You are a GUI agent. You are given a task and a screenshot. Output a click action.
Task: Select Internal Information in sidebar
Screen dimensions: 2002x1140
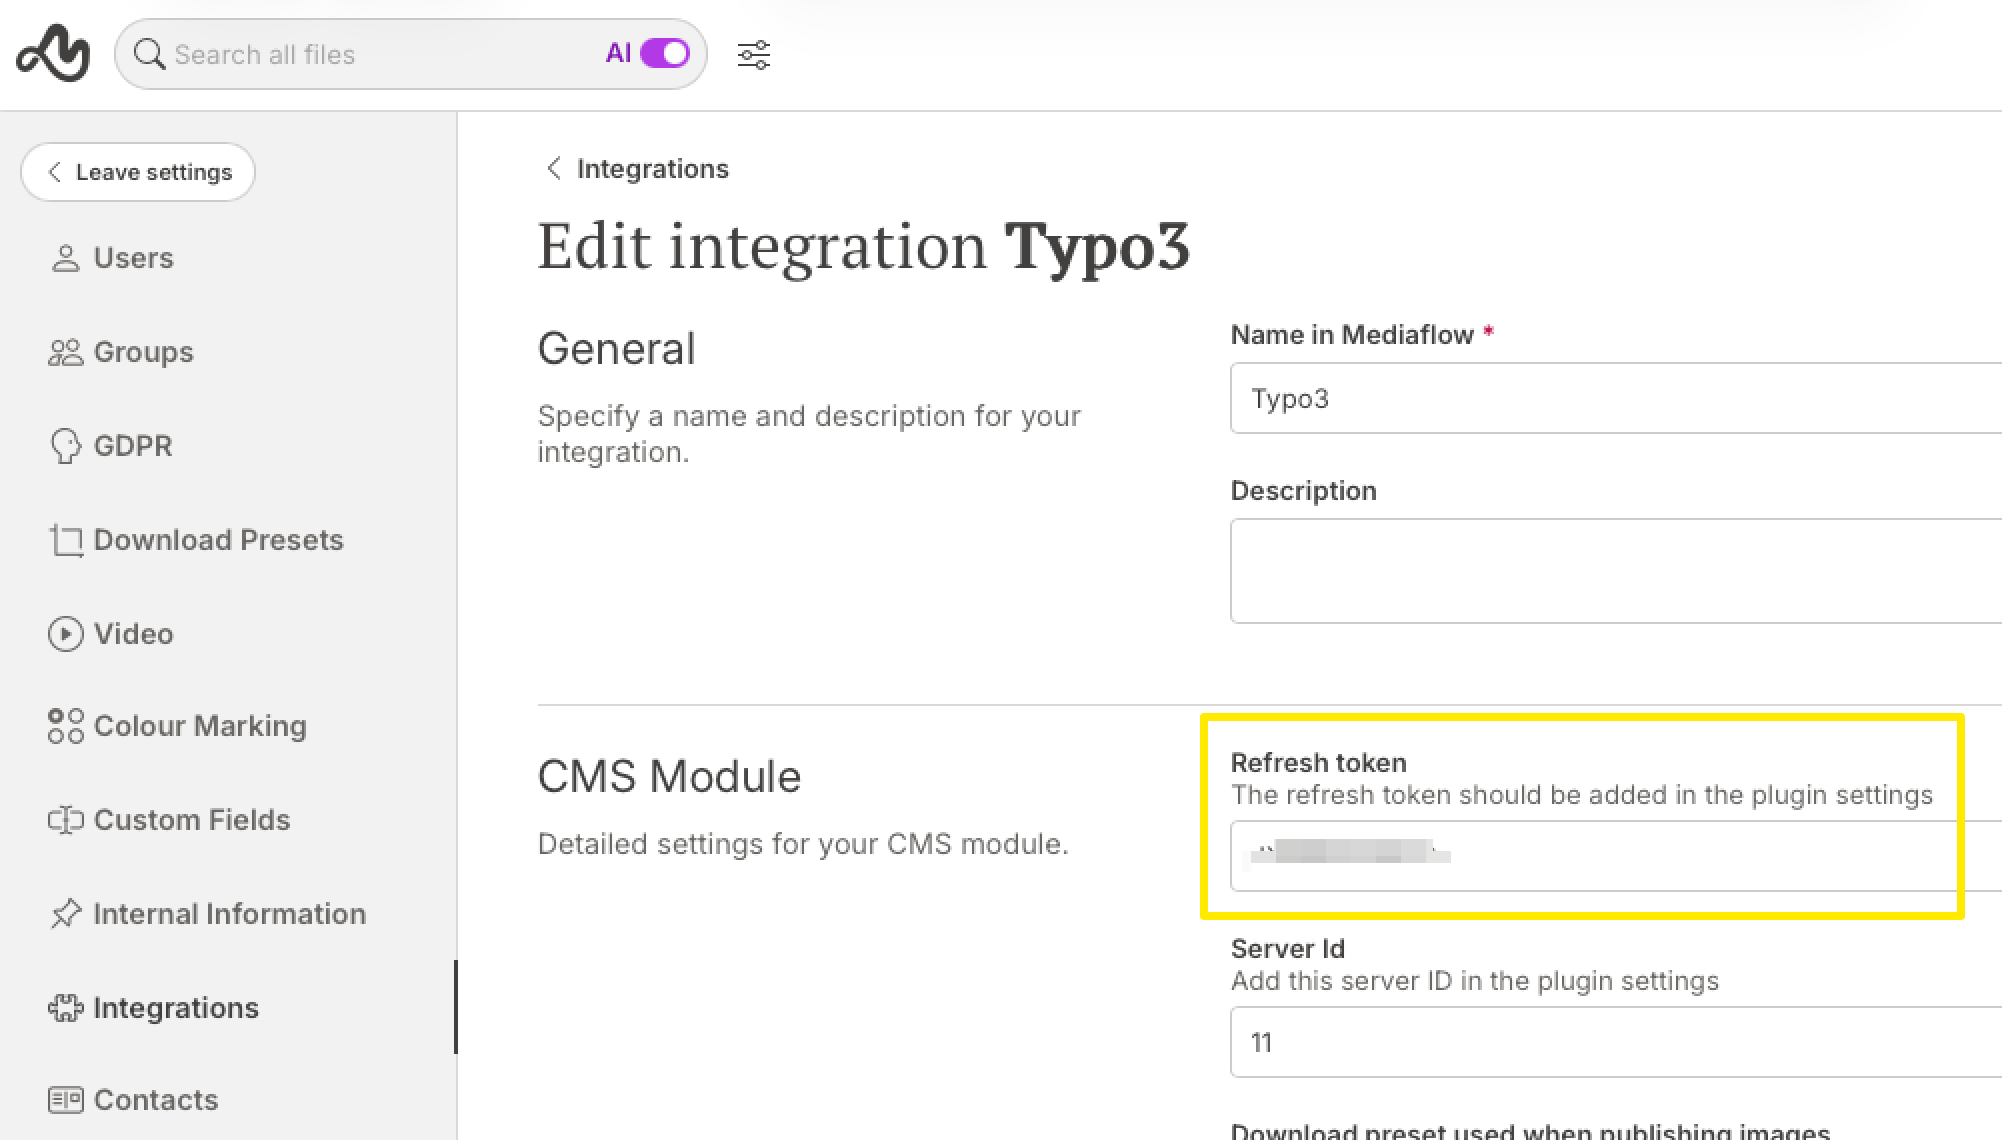tap(229, 914)
